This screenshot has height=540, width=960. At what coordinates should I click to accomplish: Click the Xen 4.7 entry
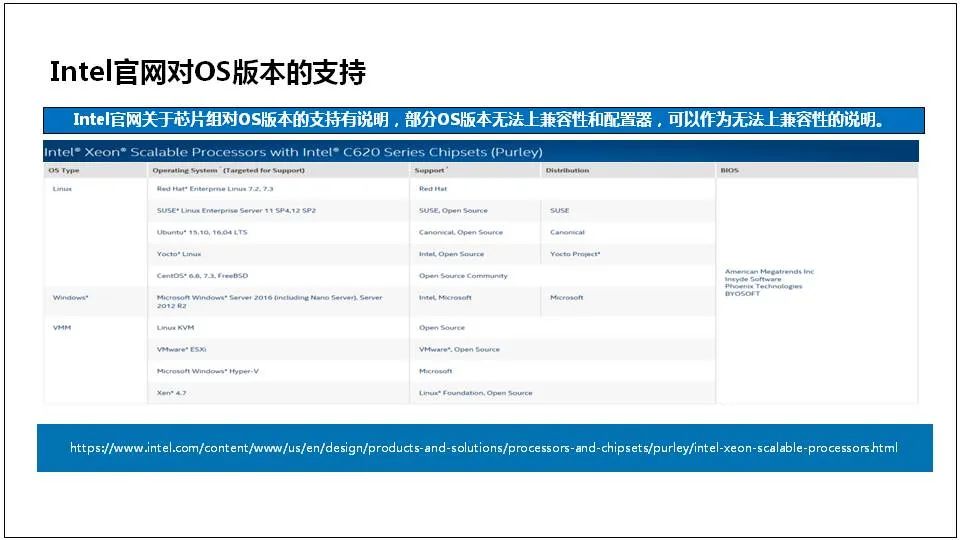pos(171,392)
